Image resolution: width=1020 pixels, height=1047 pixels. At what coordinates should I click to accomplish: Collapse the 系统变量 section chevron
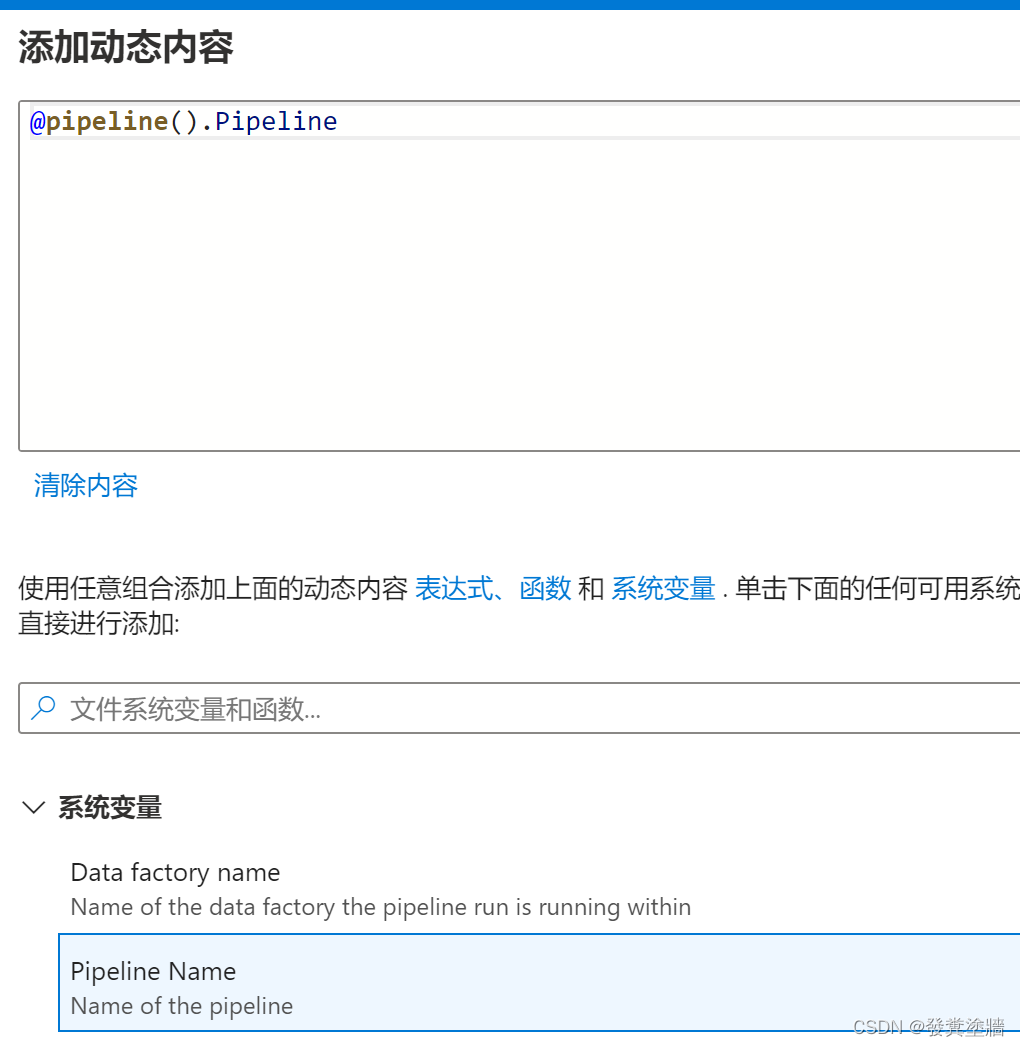click(34, 808)
